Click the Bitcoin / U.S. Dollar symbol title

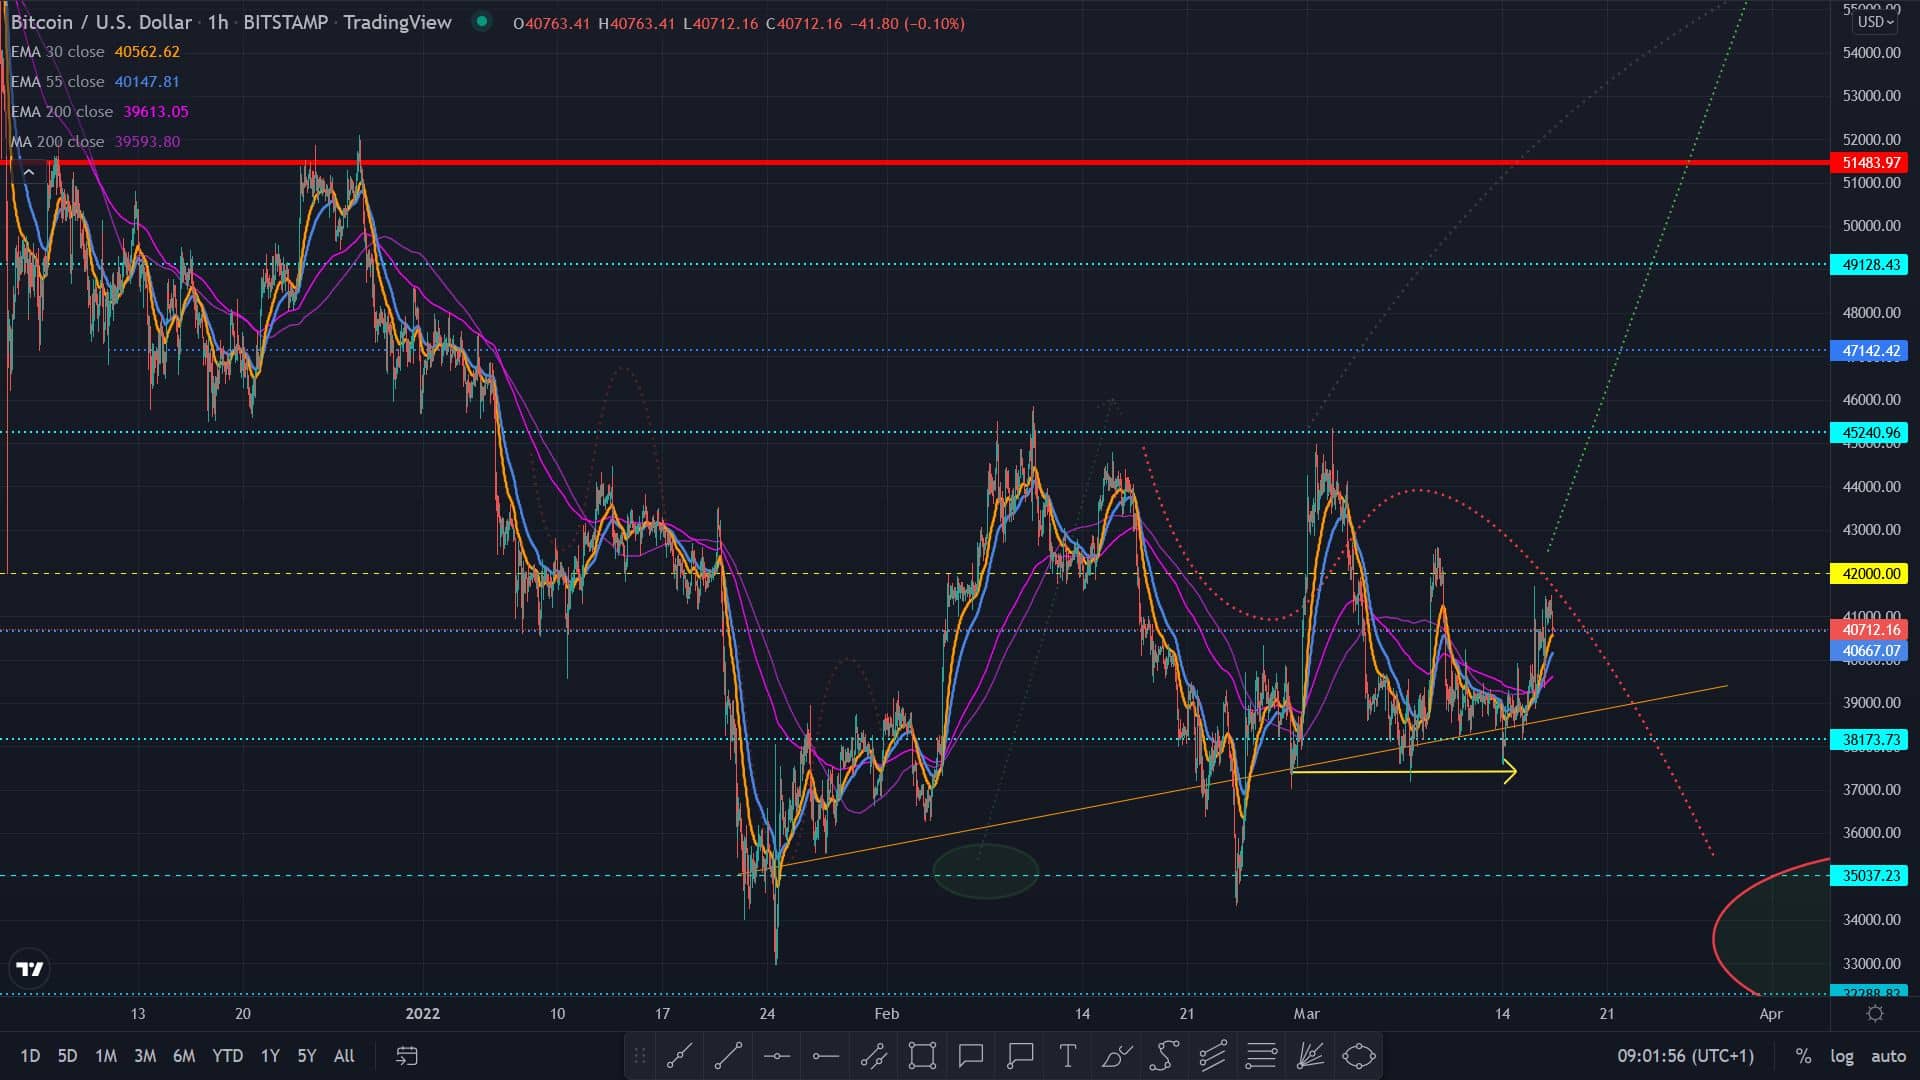101,22
